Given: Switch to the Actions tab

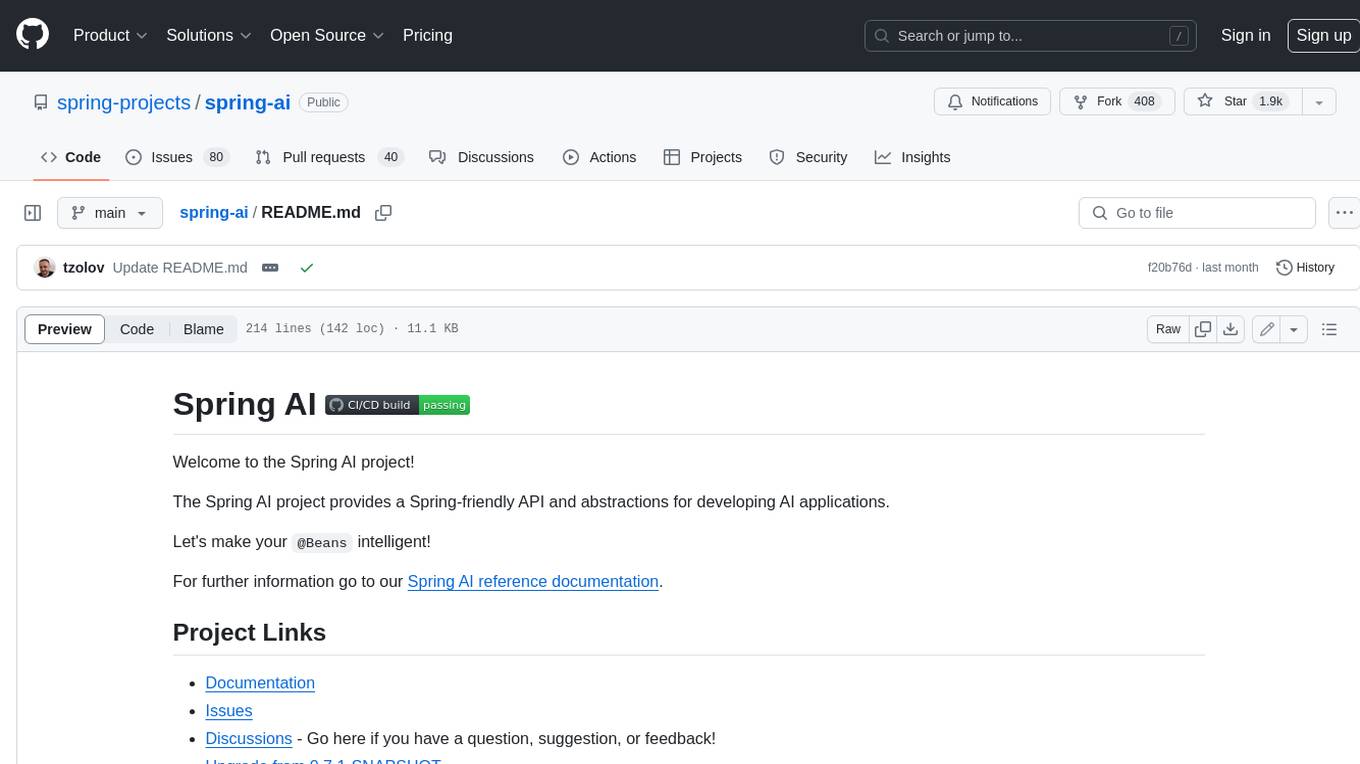Looking at the screenshot, I should pos(599,157).
